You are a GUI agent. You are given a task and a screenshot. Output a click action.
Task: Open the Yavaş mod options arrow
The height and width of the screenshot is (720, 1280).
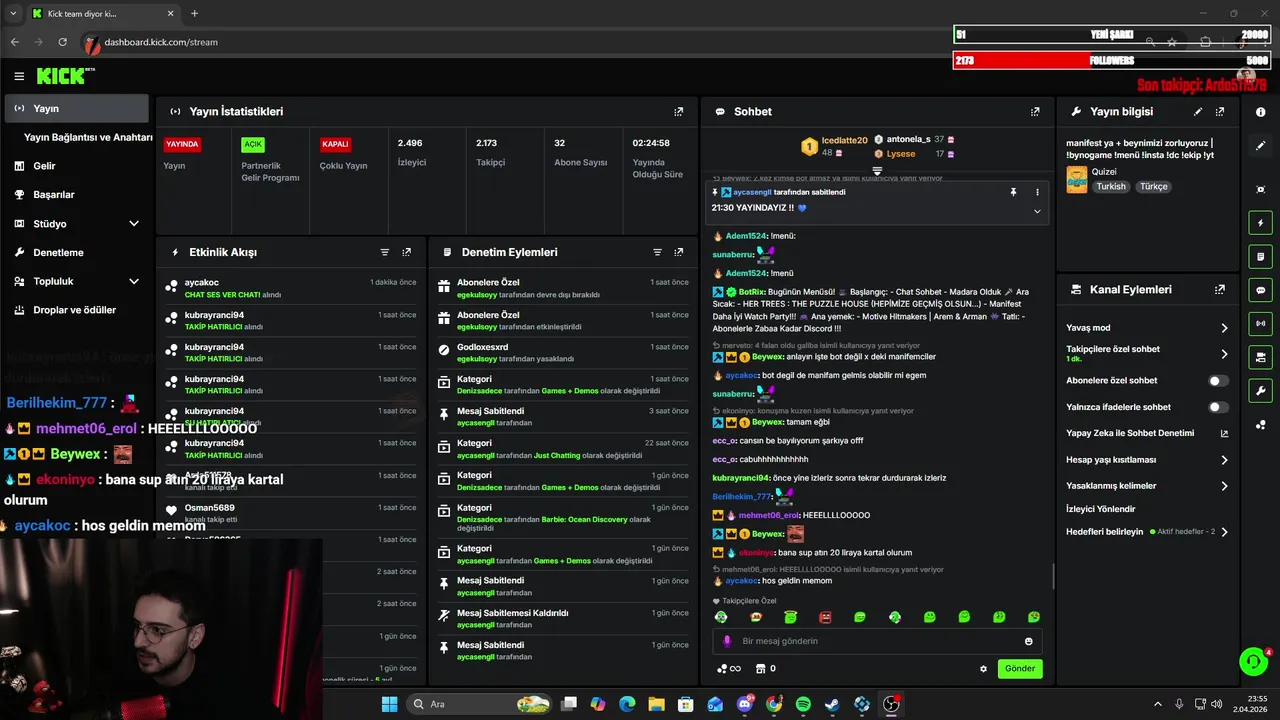click(x=1224, y=328)
